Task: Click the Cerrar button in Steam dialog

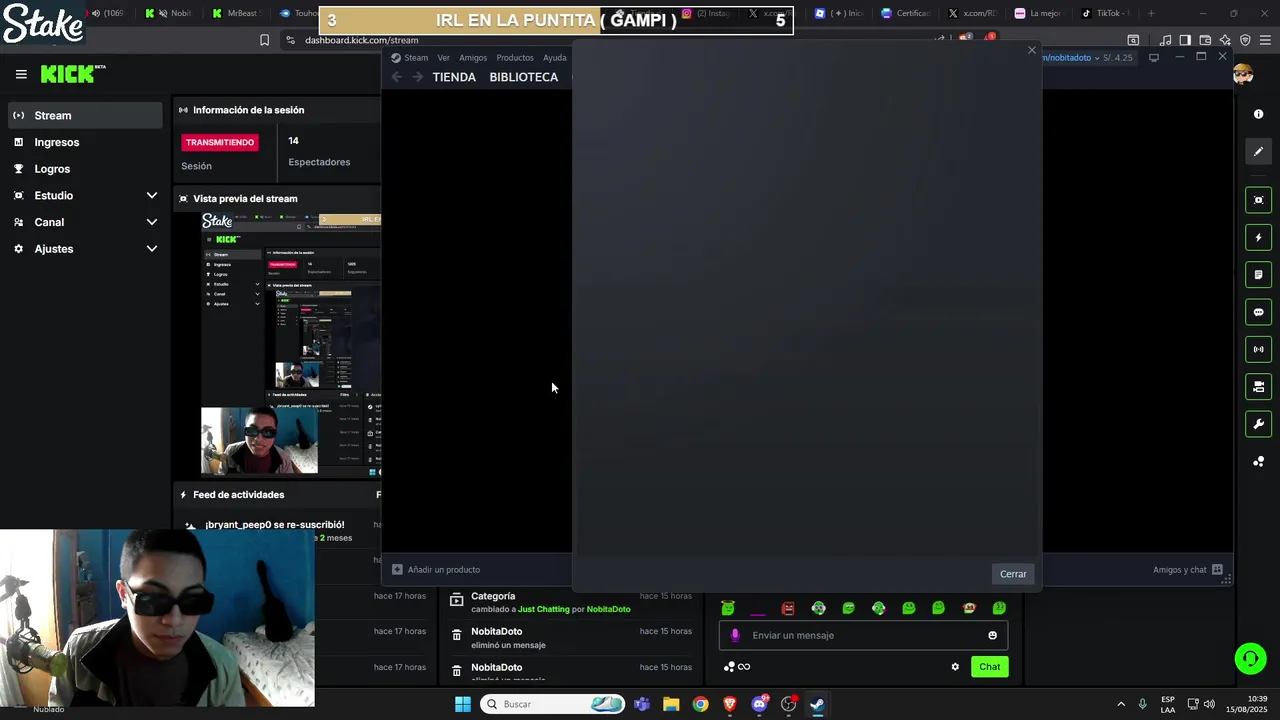Action: pos(1013,574)
